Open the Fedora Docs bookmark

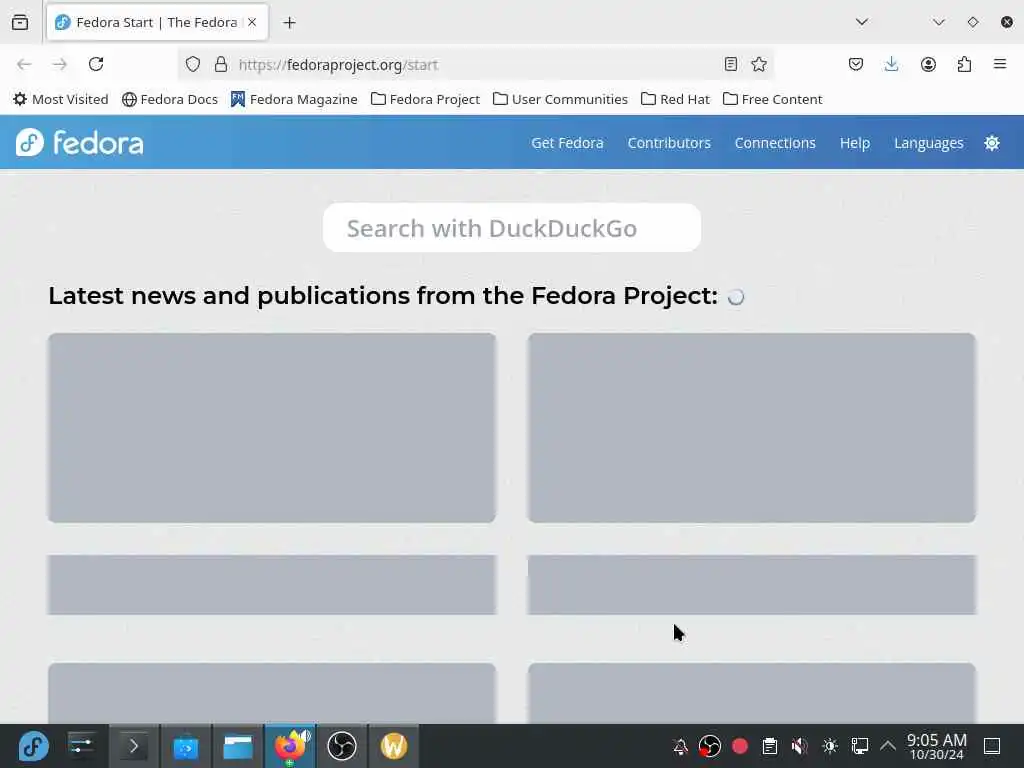click(170, 99)
